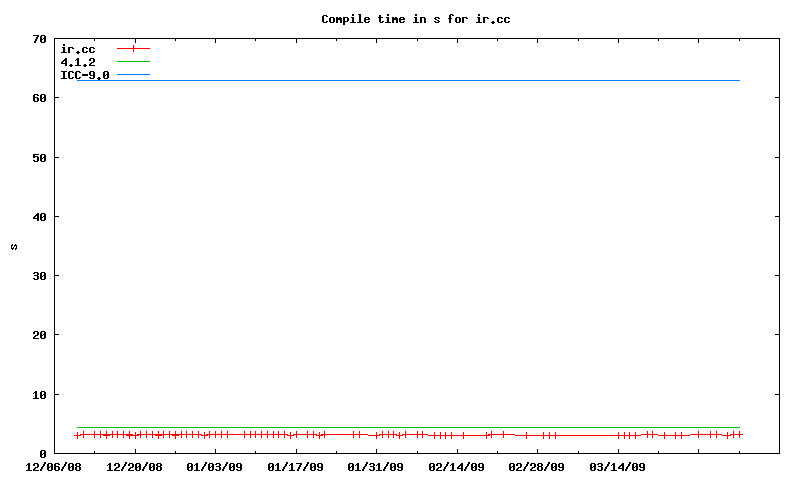Select the ICC-9.0 legend label

click(x=85, y=75)
